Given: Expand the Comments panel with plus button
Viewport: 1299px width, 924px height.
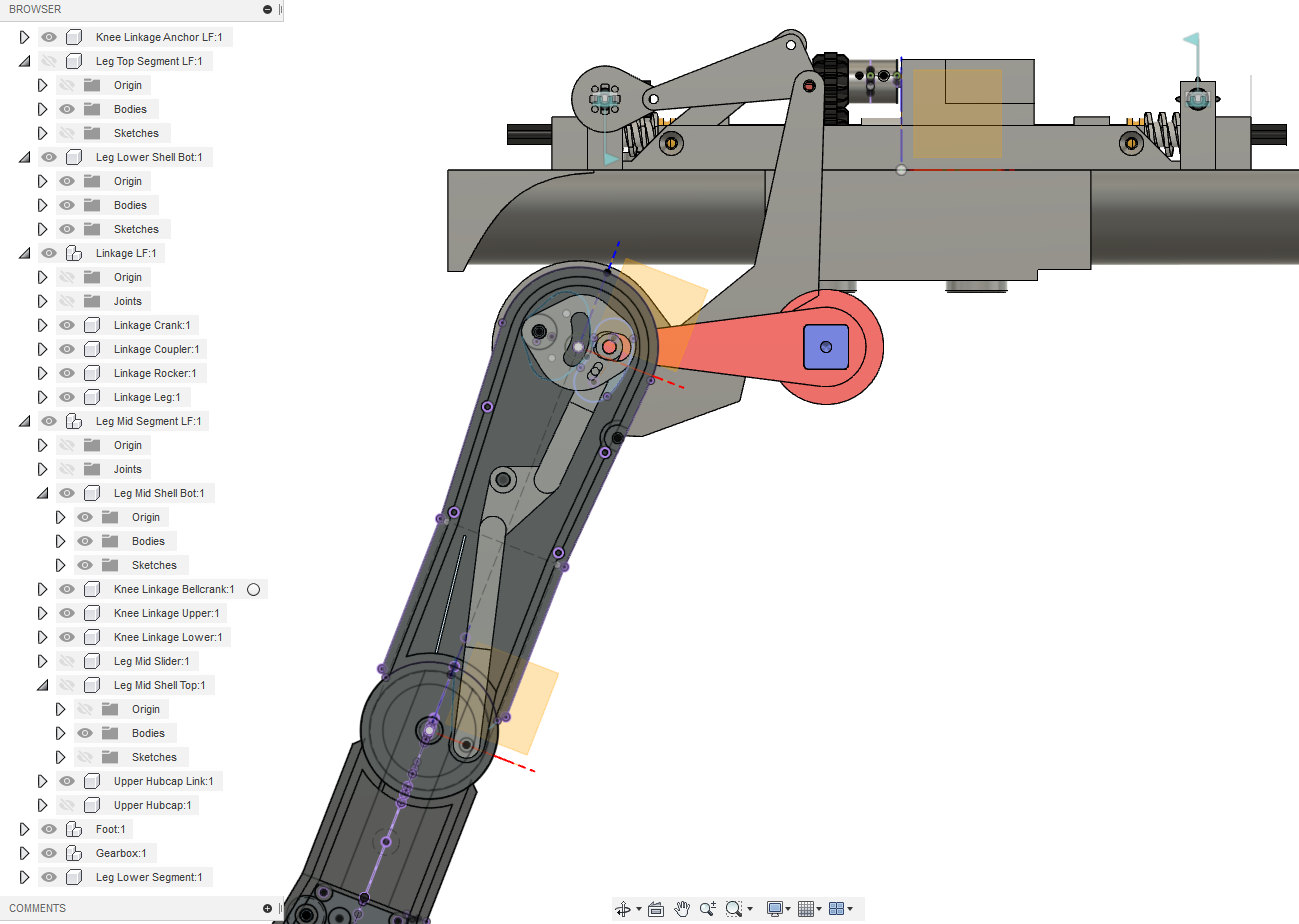Looking at the screenshot, I should coord(267,908).
